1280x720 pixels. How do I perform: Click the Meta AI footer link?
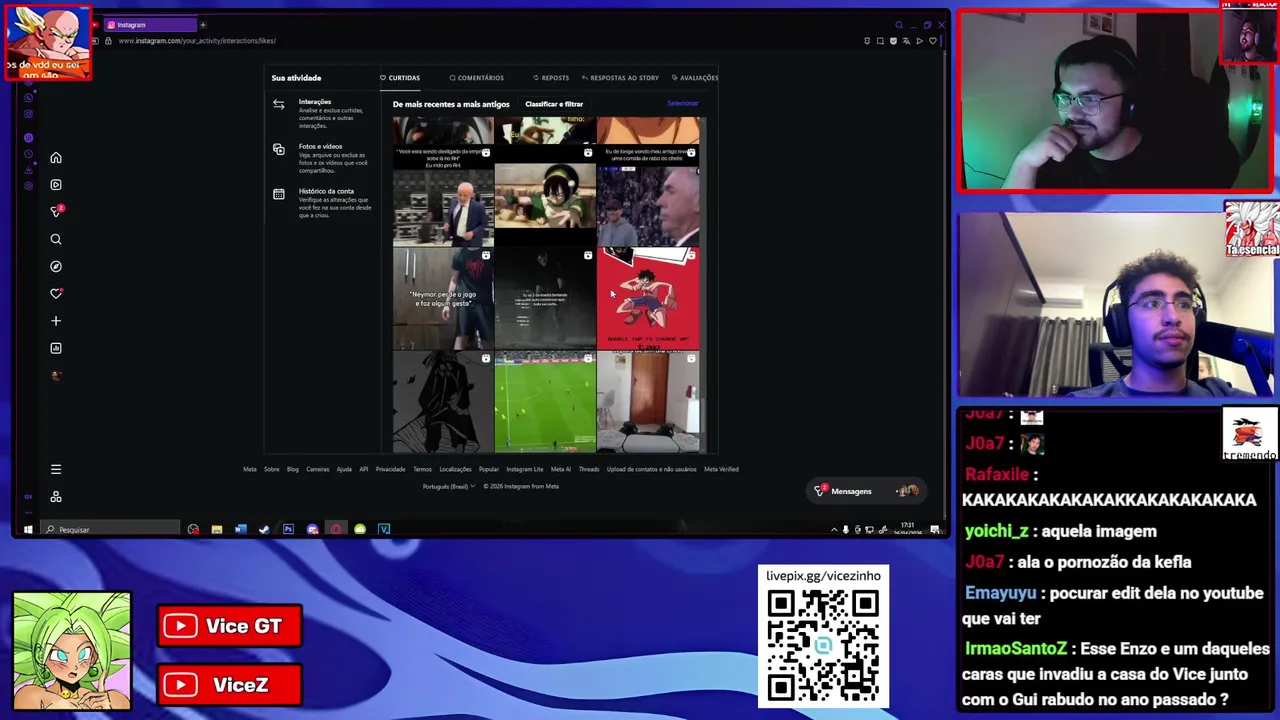(560, 469)
